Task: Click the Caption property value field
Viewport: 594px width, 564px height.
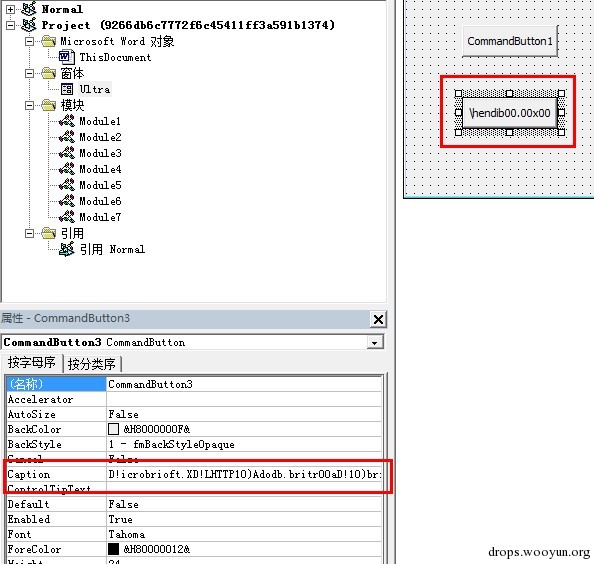Action: [x=244, y=474]
